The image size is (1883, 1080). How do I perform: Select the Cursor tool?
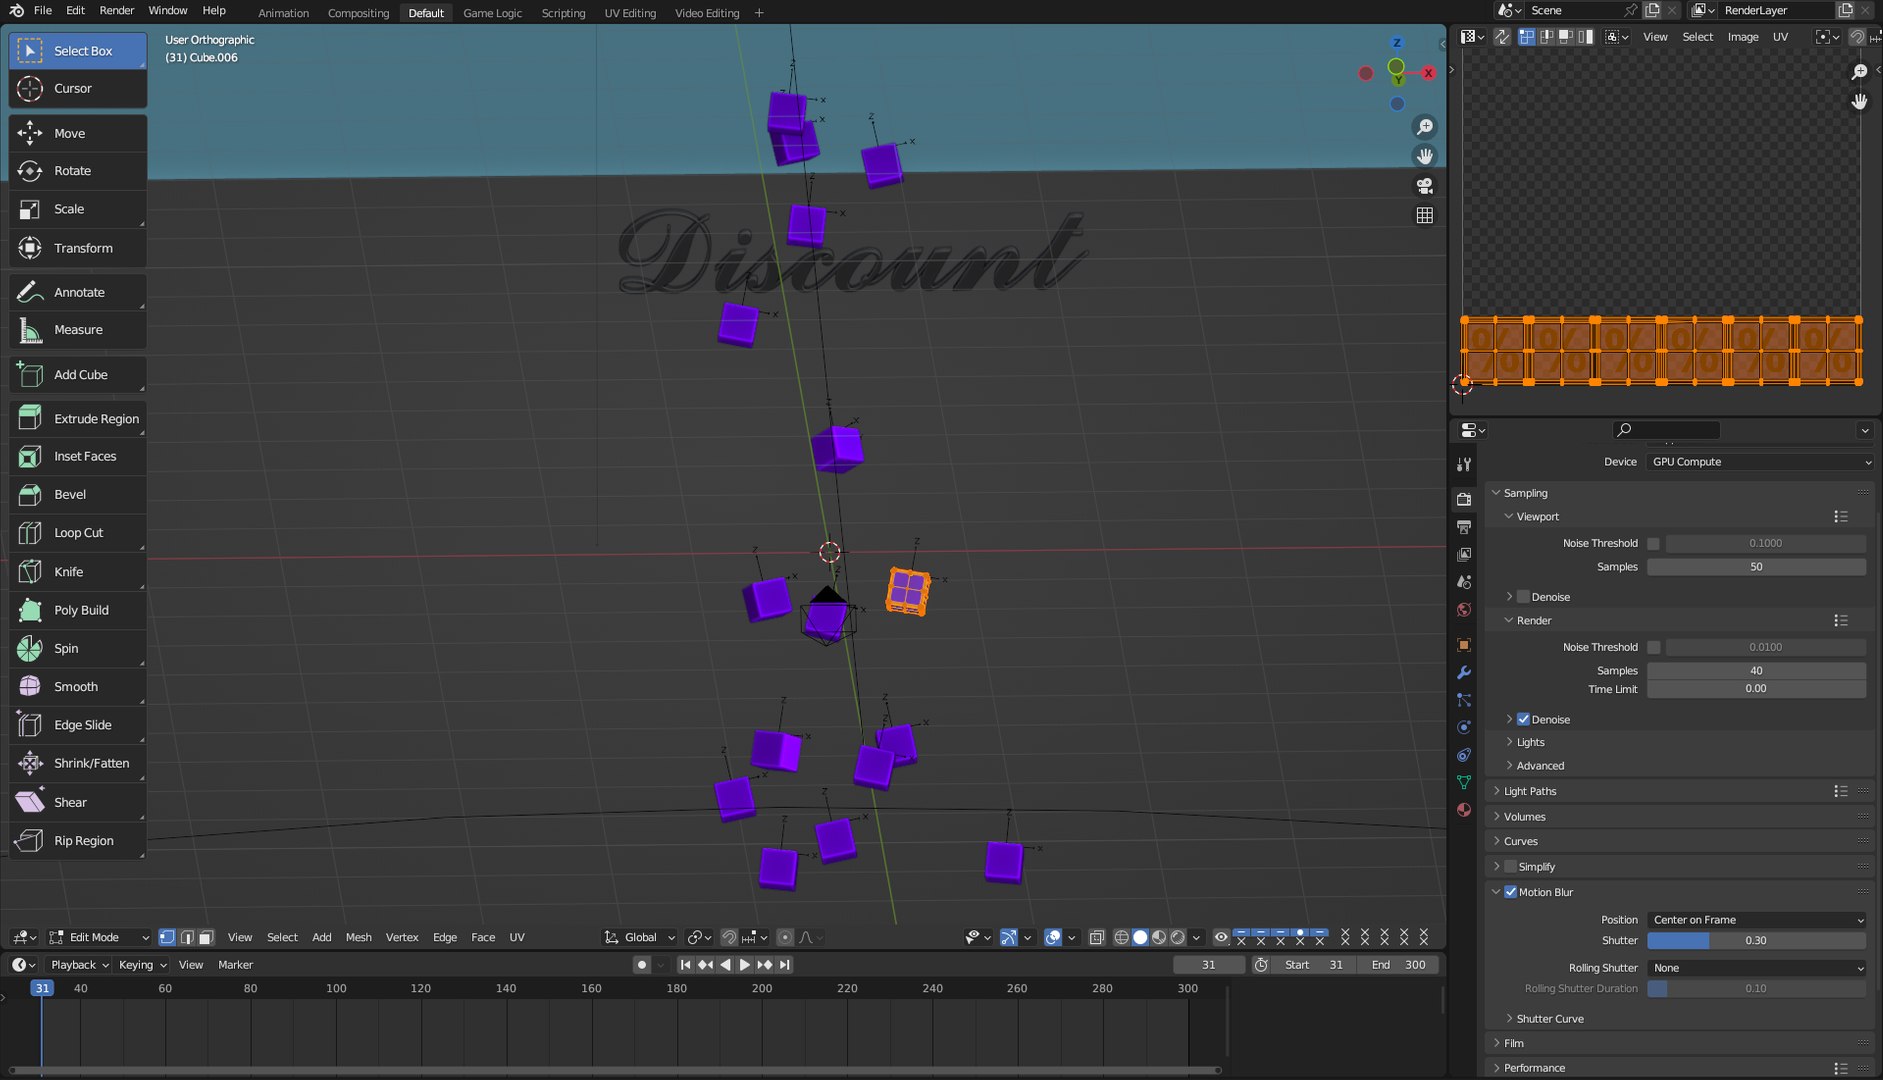(x=78, y=88)
